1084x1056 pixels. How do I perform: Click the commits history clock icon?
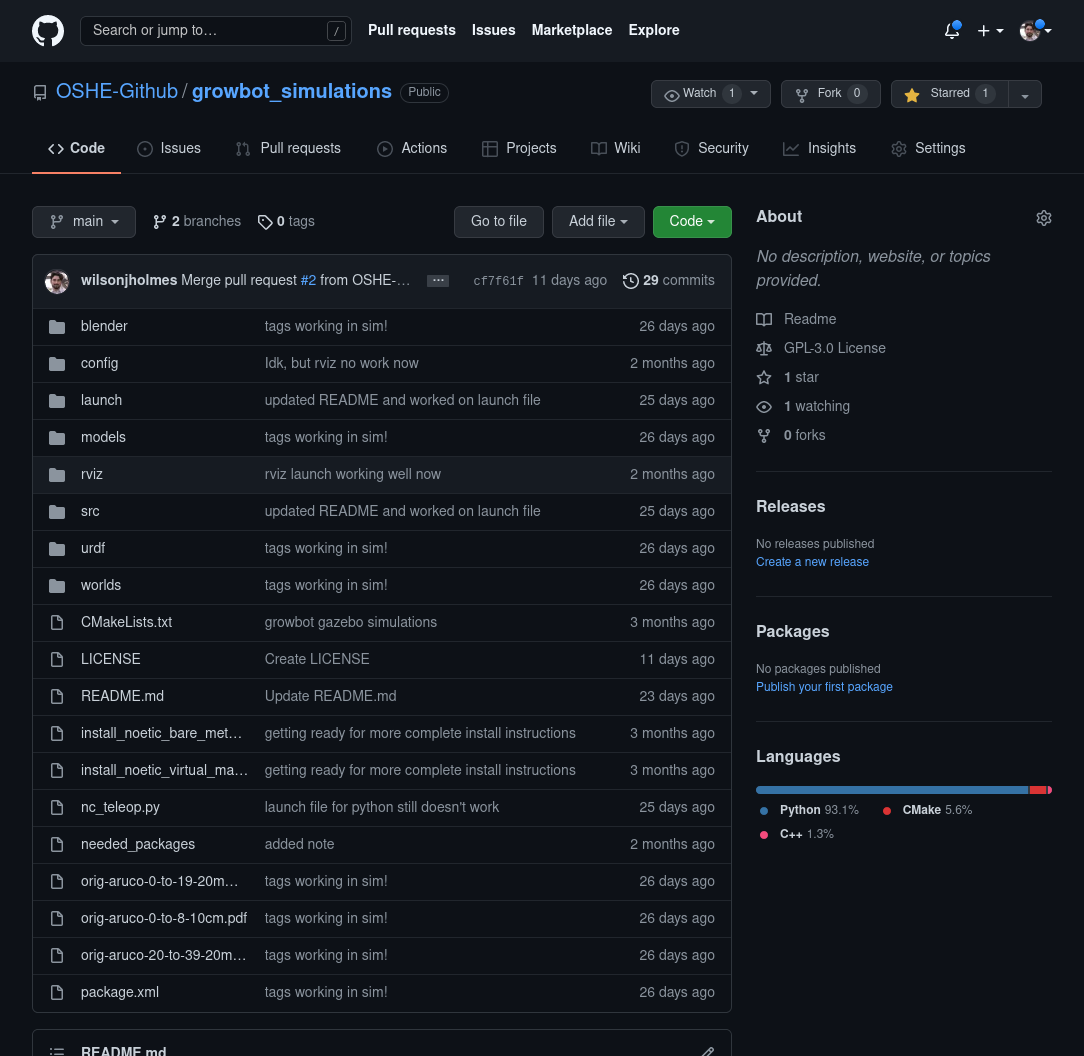pos(630,281)
